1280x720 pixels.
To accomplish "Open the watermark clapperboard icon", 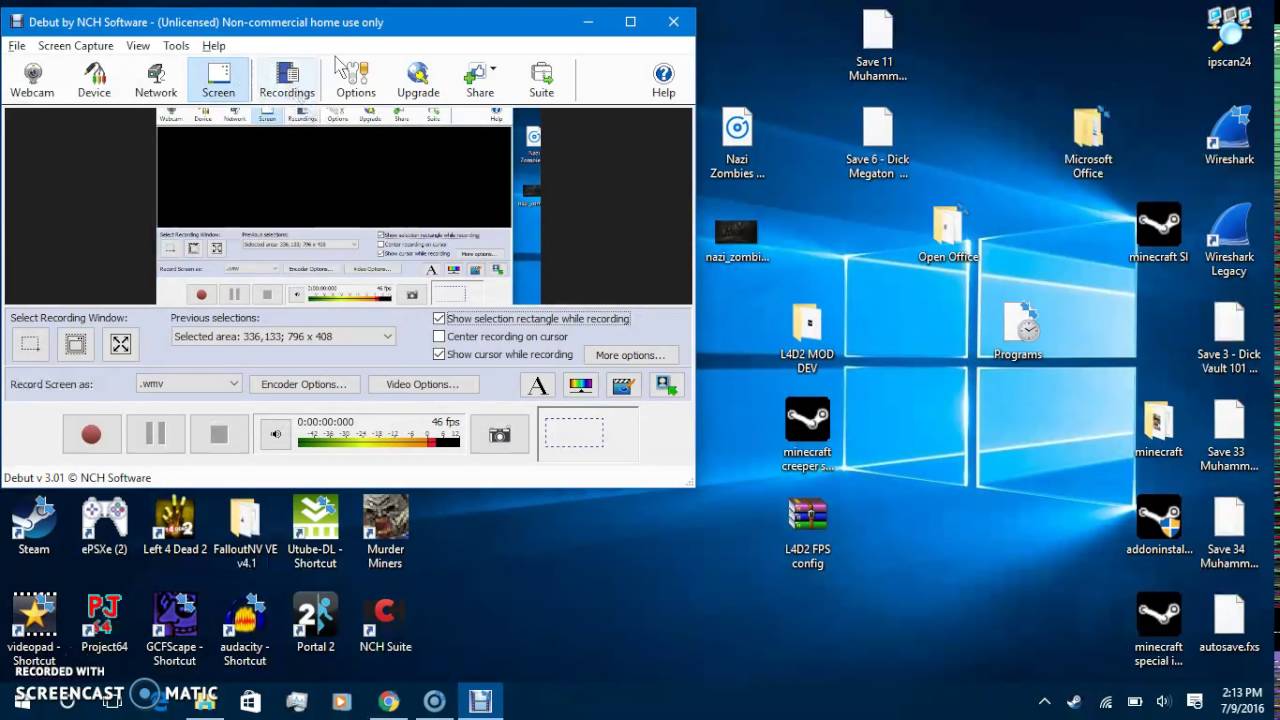I will [x=624, y=385].
